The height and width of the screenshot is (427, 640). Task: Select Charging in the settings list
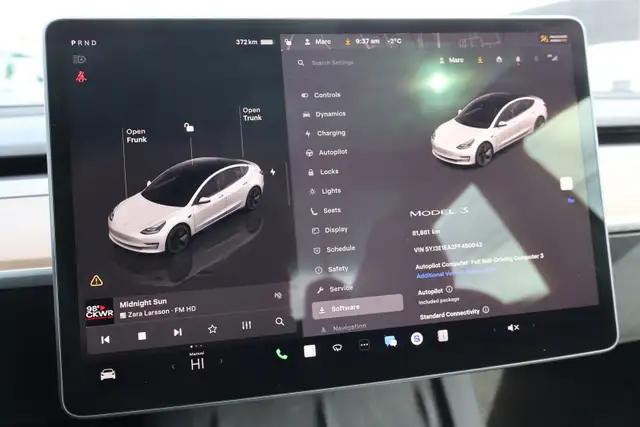pos(325,133)
